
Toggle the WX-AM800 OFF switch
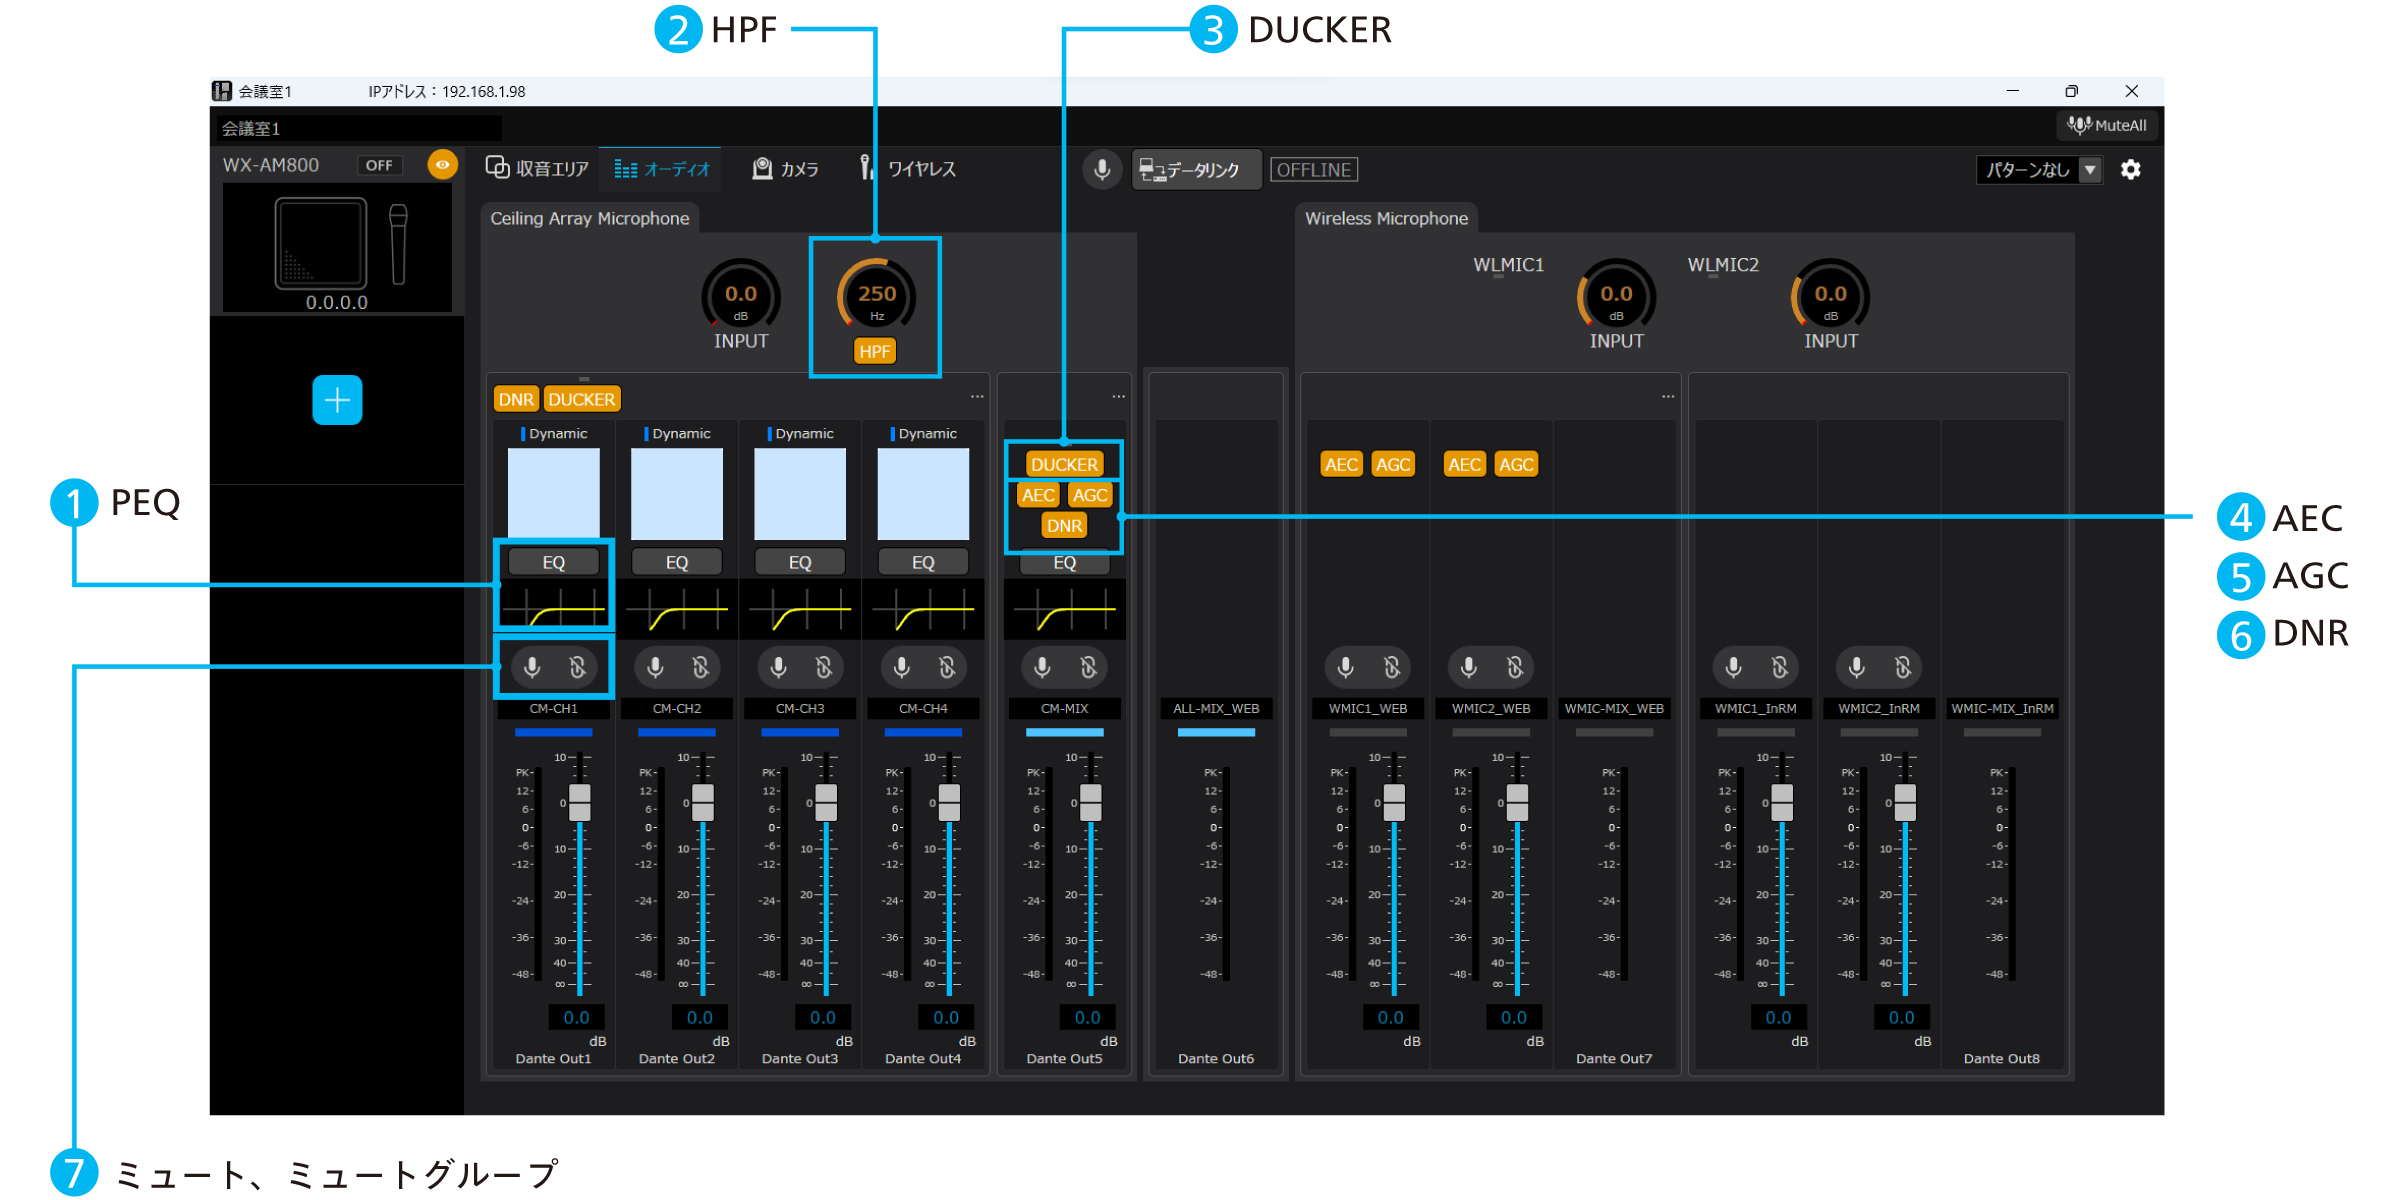[x=379, y=165]
